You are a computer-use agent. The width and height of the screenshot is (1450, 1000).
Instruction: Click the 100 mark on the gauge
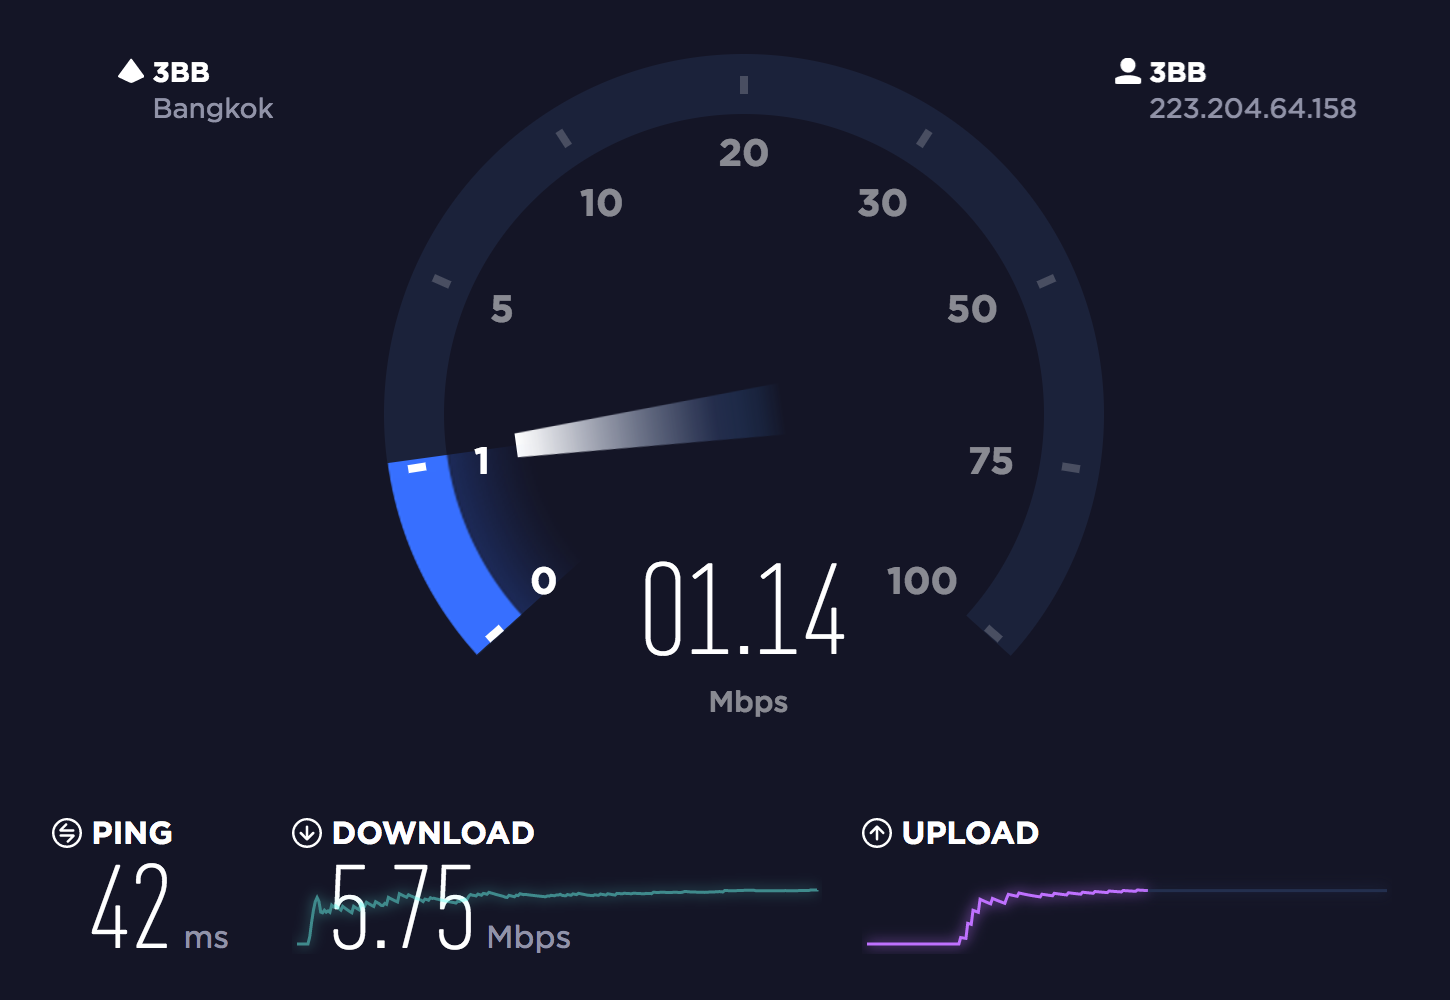click(x=922, y=581)
